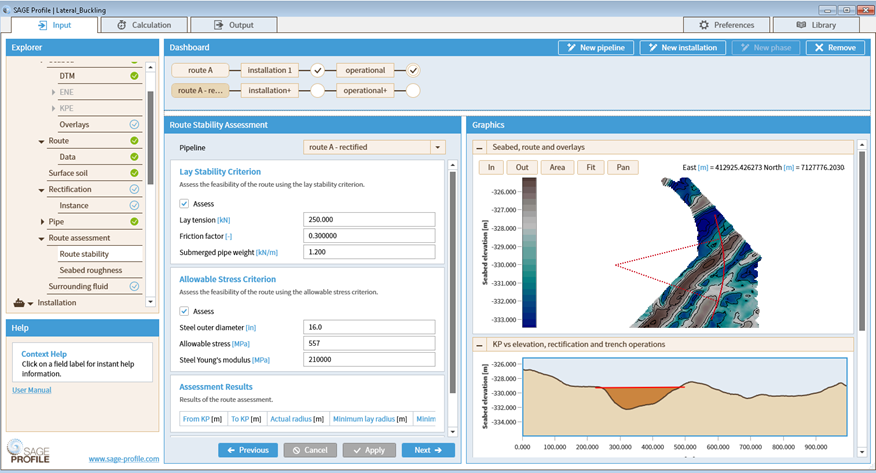
Task: Click the Submerged pipe weight field
Action: click(x=369, y=252)
